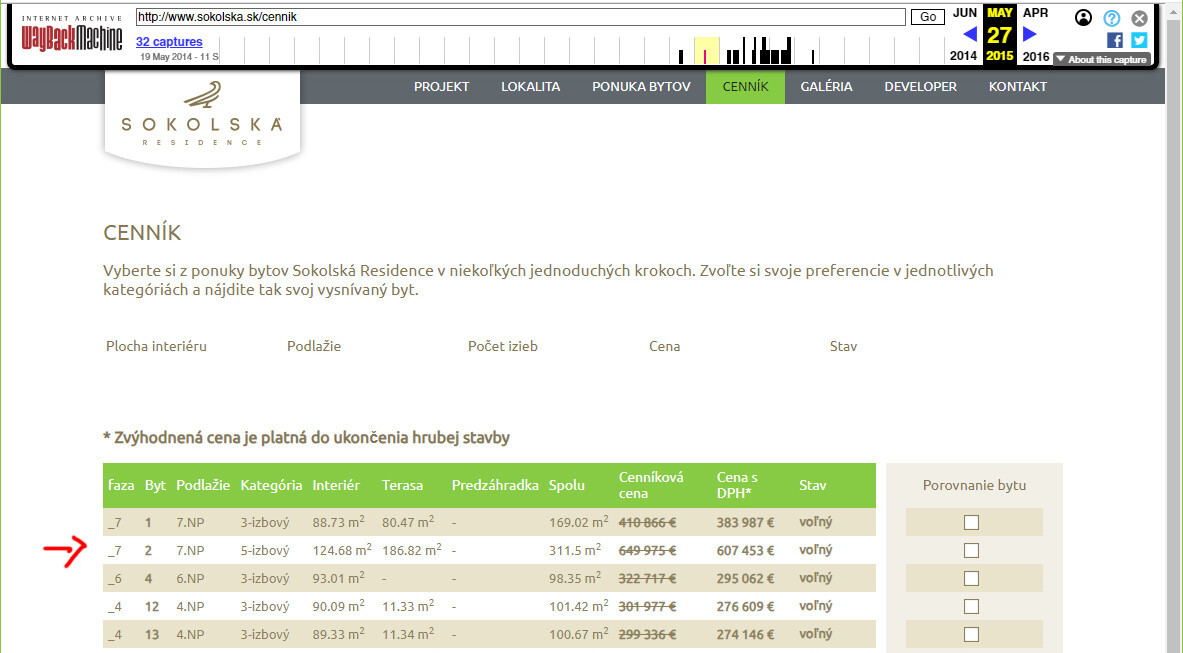Open the Ponuka bytov menu item
The width and height of the screenshot is (1183, 653).
pyautogui.click(x=641, y=87)
